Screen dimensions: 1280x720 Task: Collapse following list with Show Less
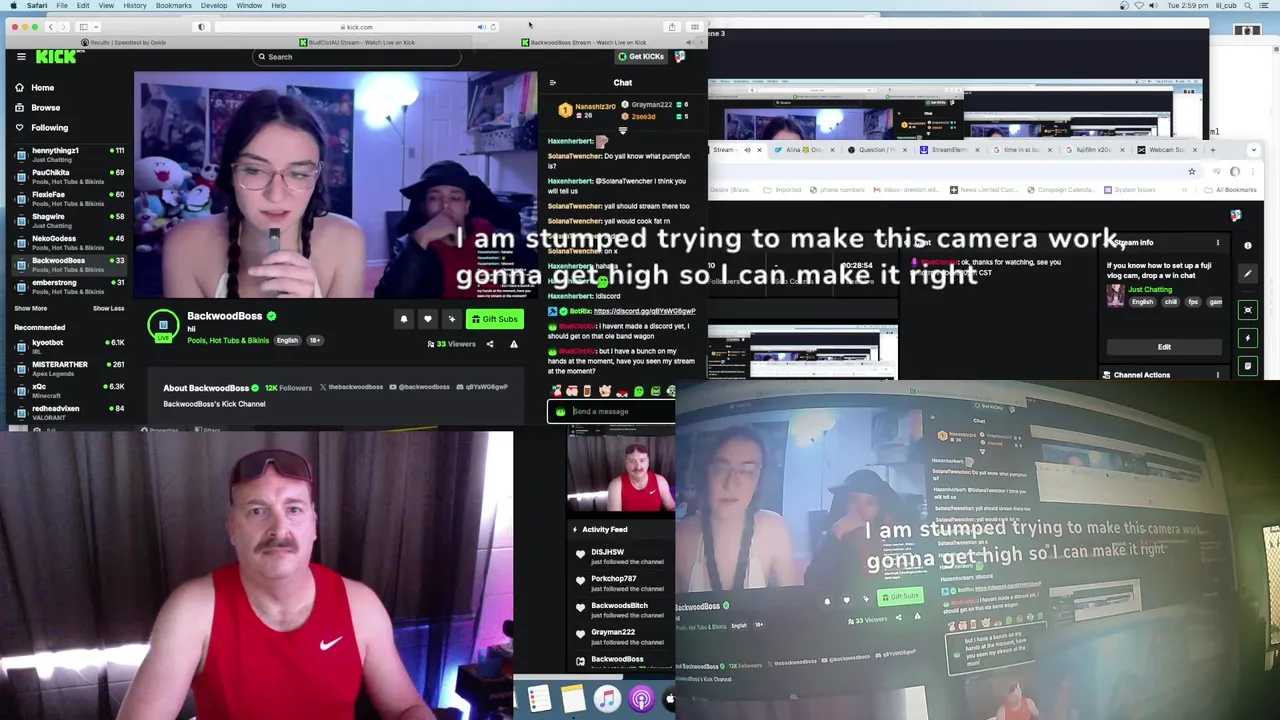click(x=109, y=309)
